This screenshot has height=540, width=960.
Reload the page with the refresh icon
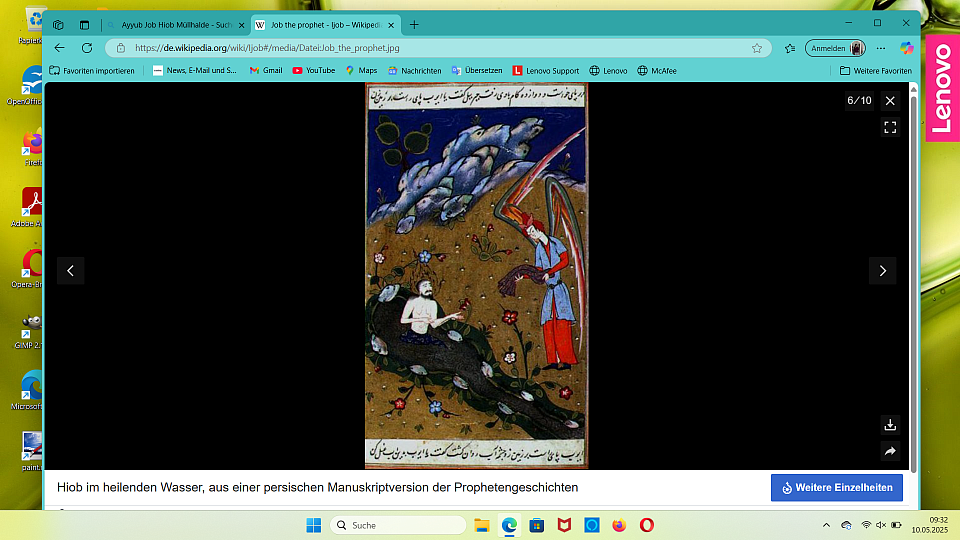[x=87, y=48]
